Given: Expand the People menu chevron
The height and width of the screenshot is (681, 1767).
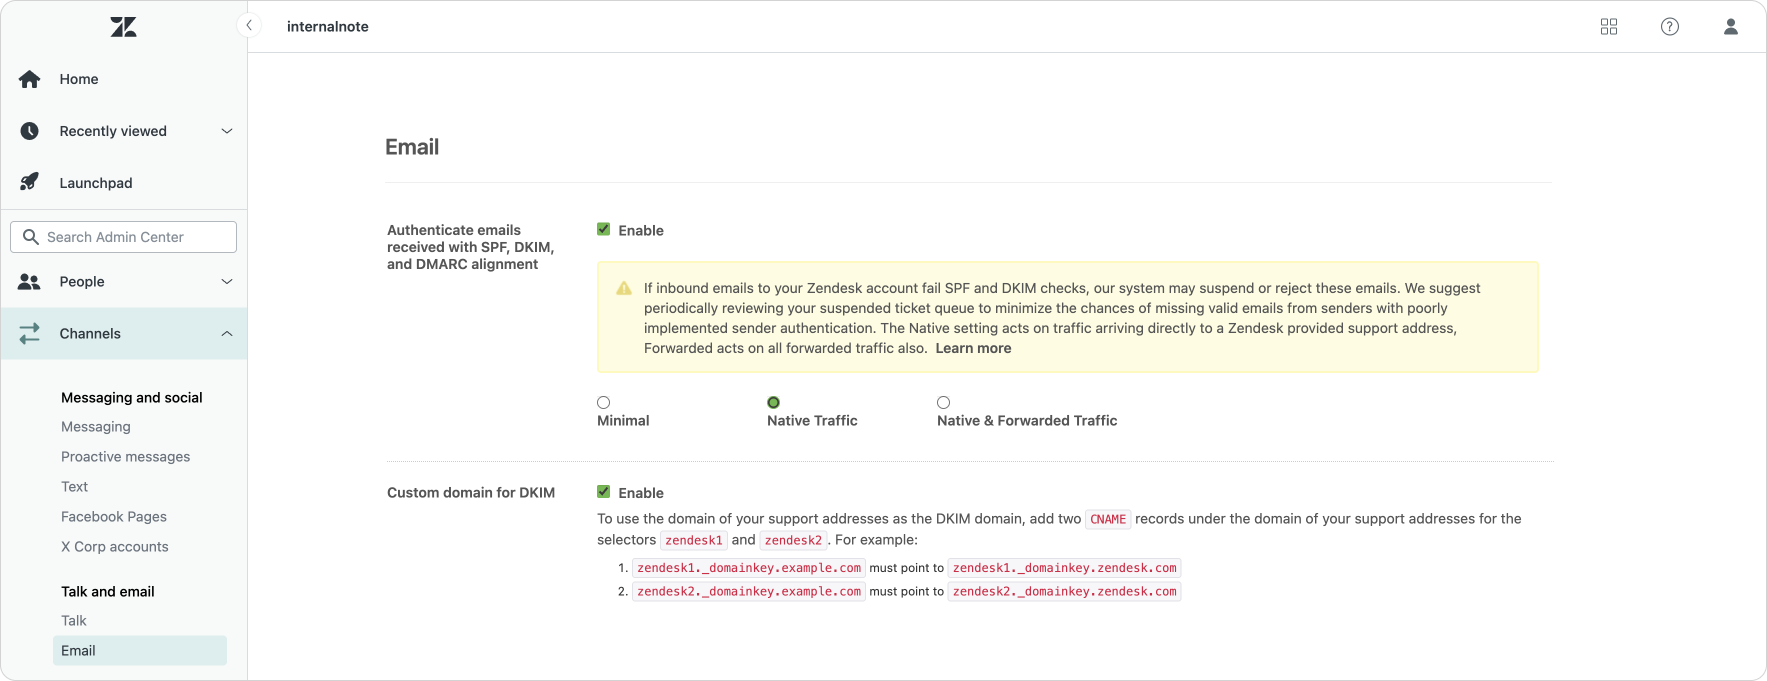Looking at the screenshot, I should coord(227,282).
